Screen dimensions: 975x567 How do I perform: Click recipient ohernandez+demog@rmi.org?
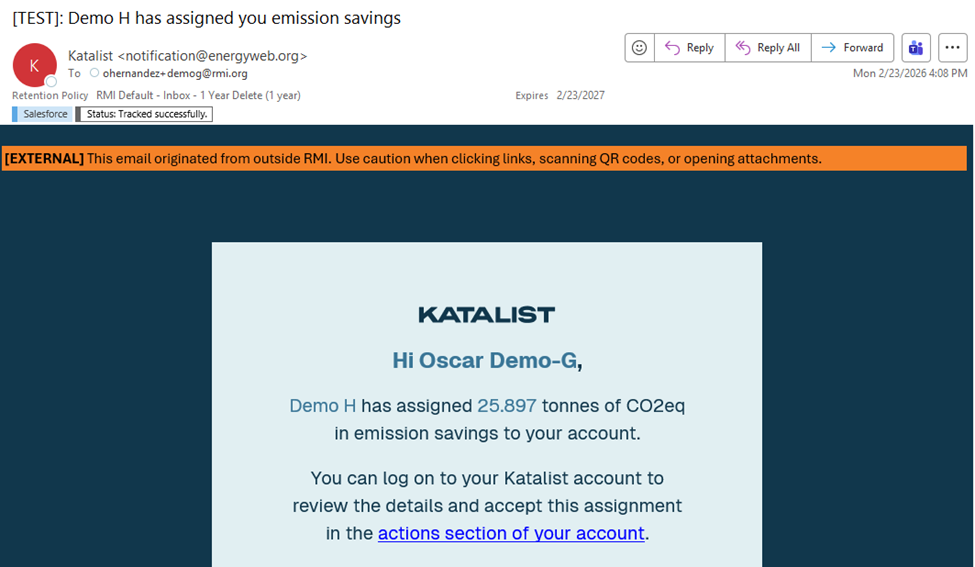tap(175, 74)
